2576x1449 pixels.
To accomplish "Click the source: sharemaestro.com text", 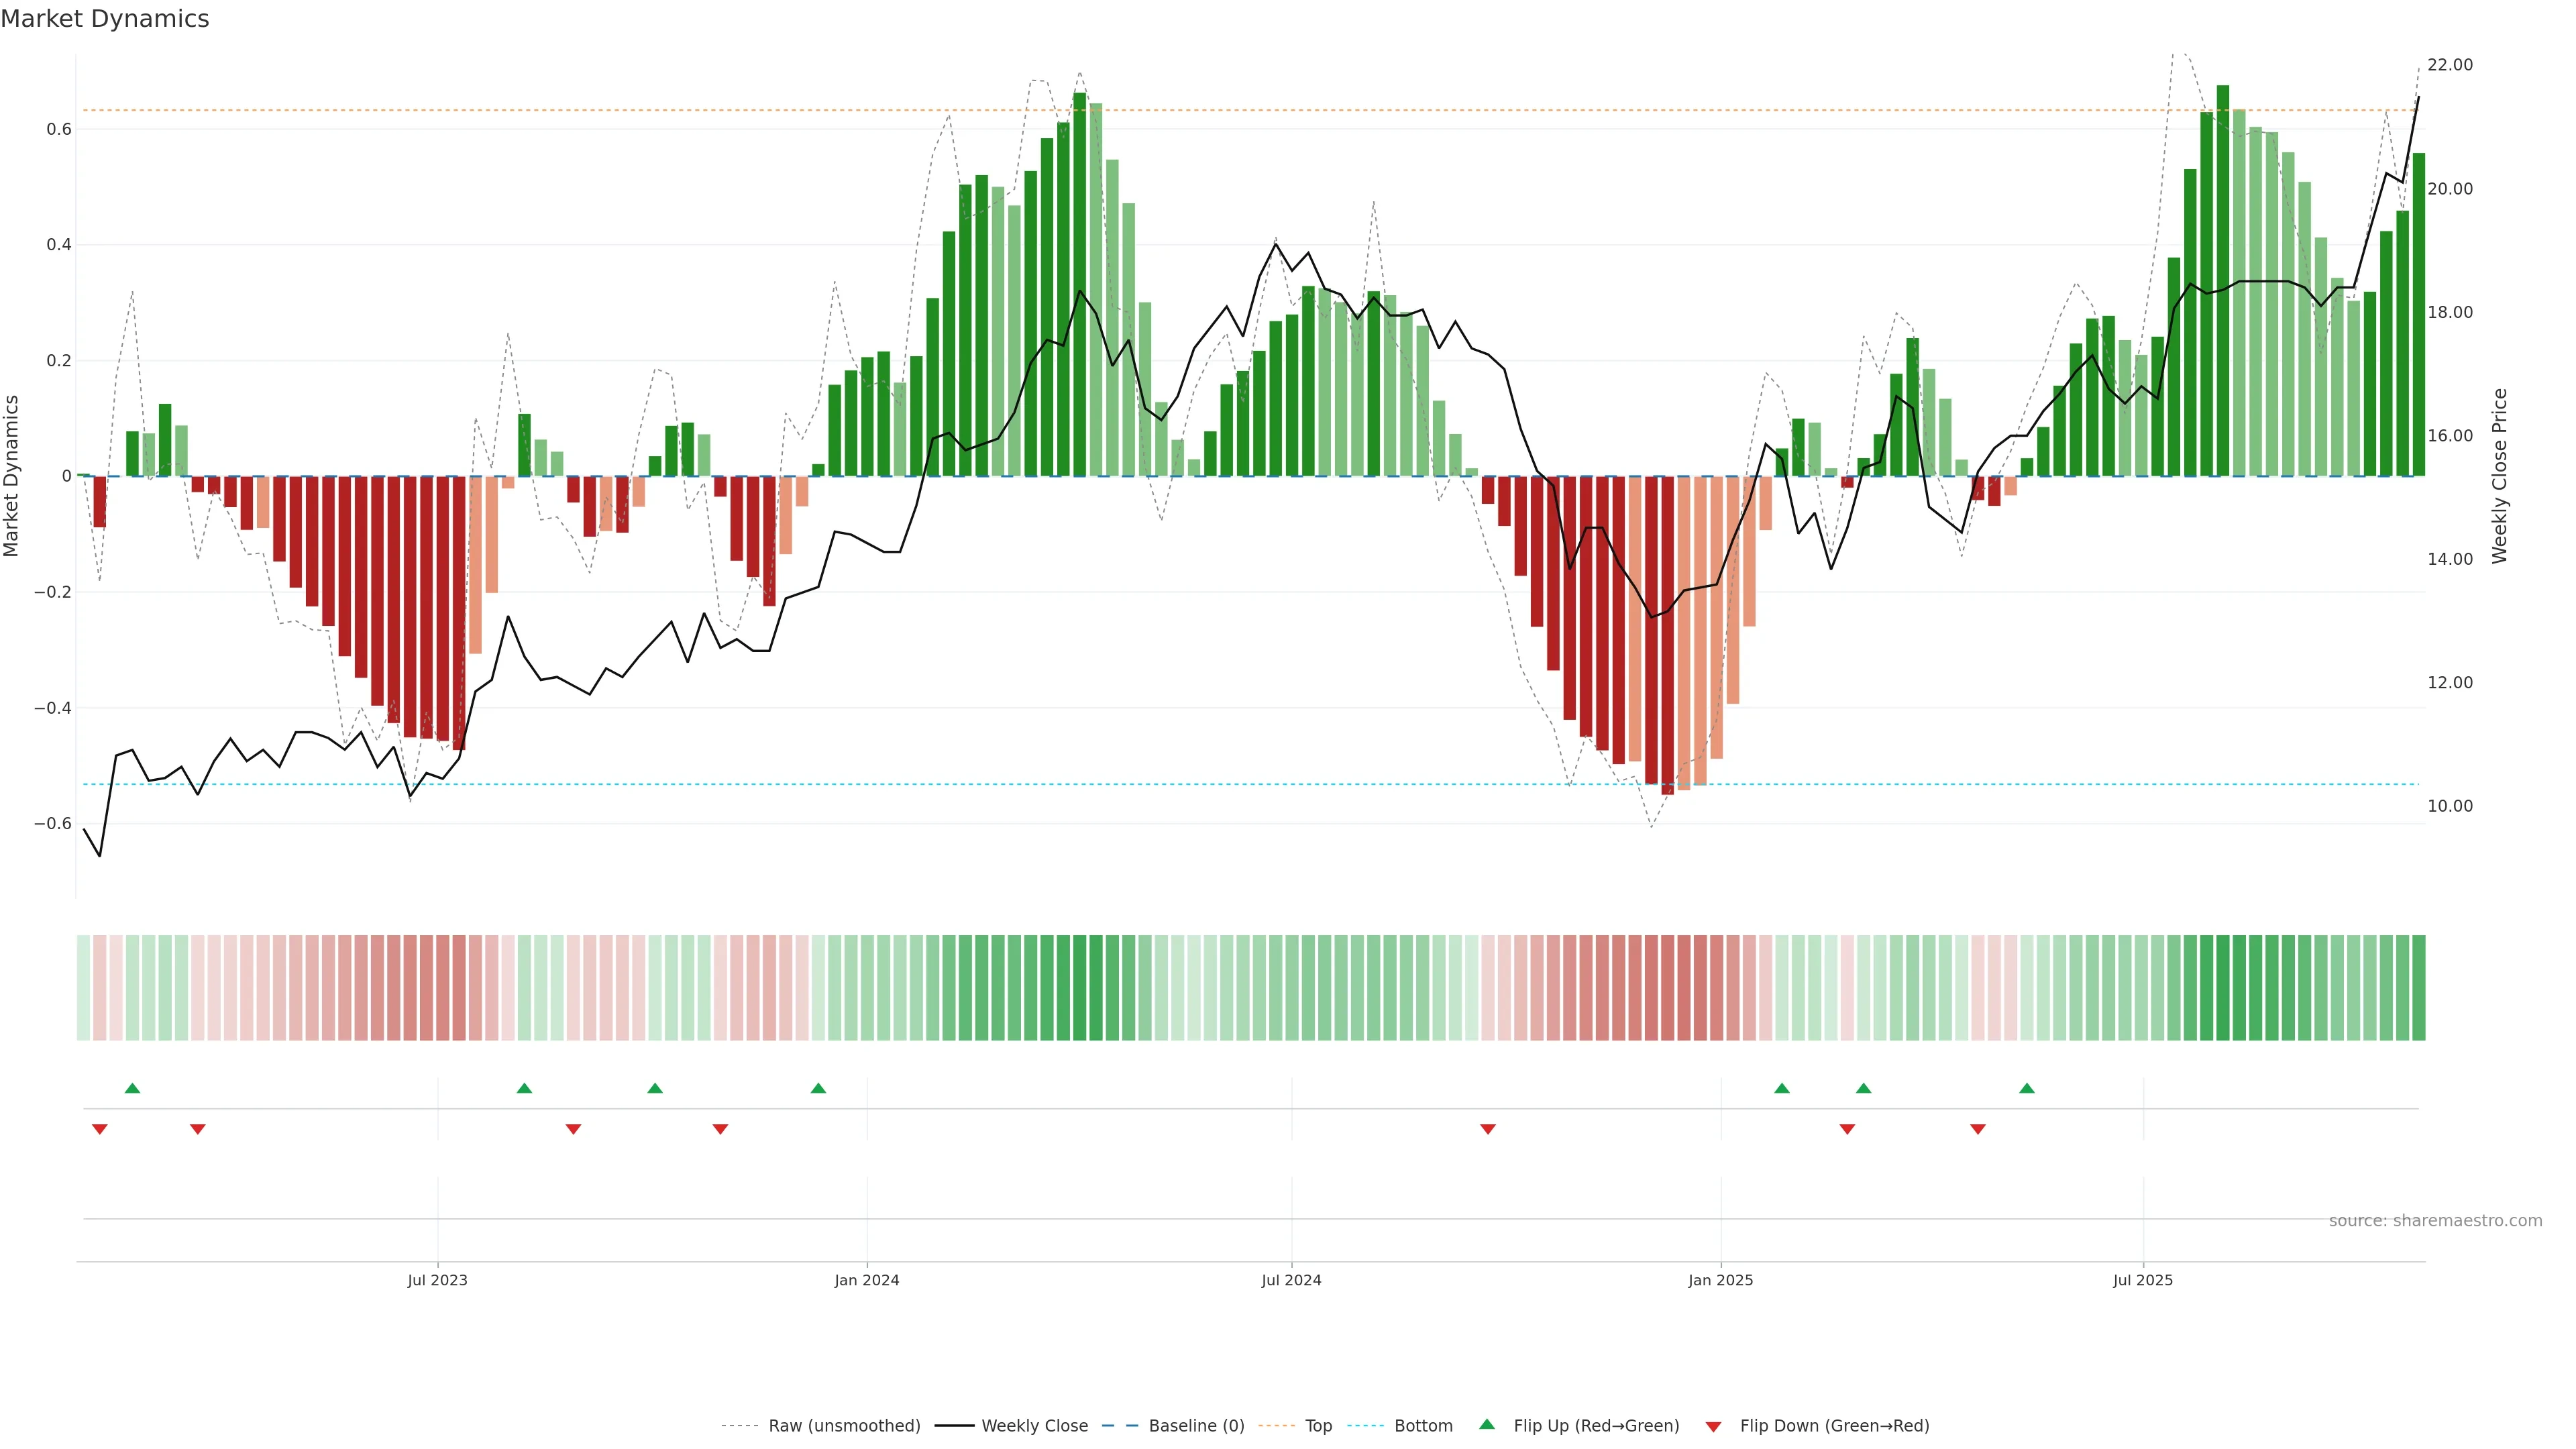I will tap(2435, 1221).
